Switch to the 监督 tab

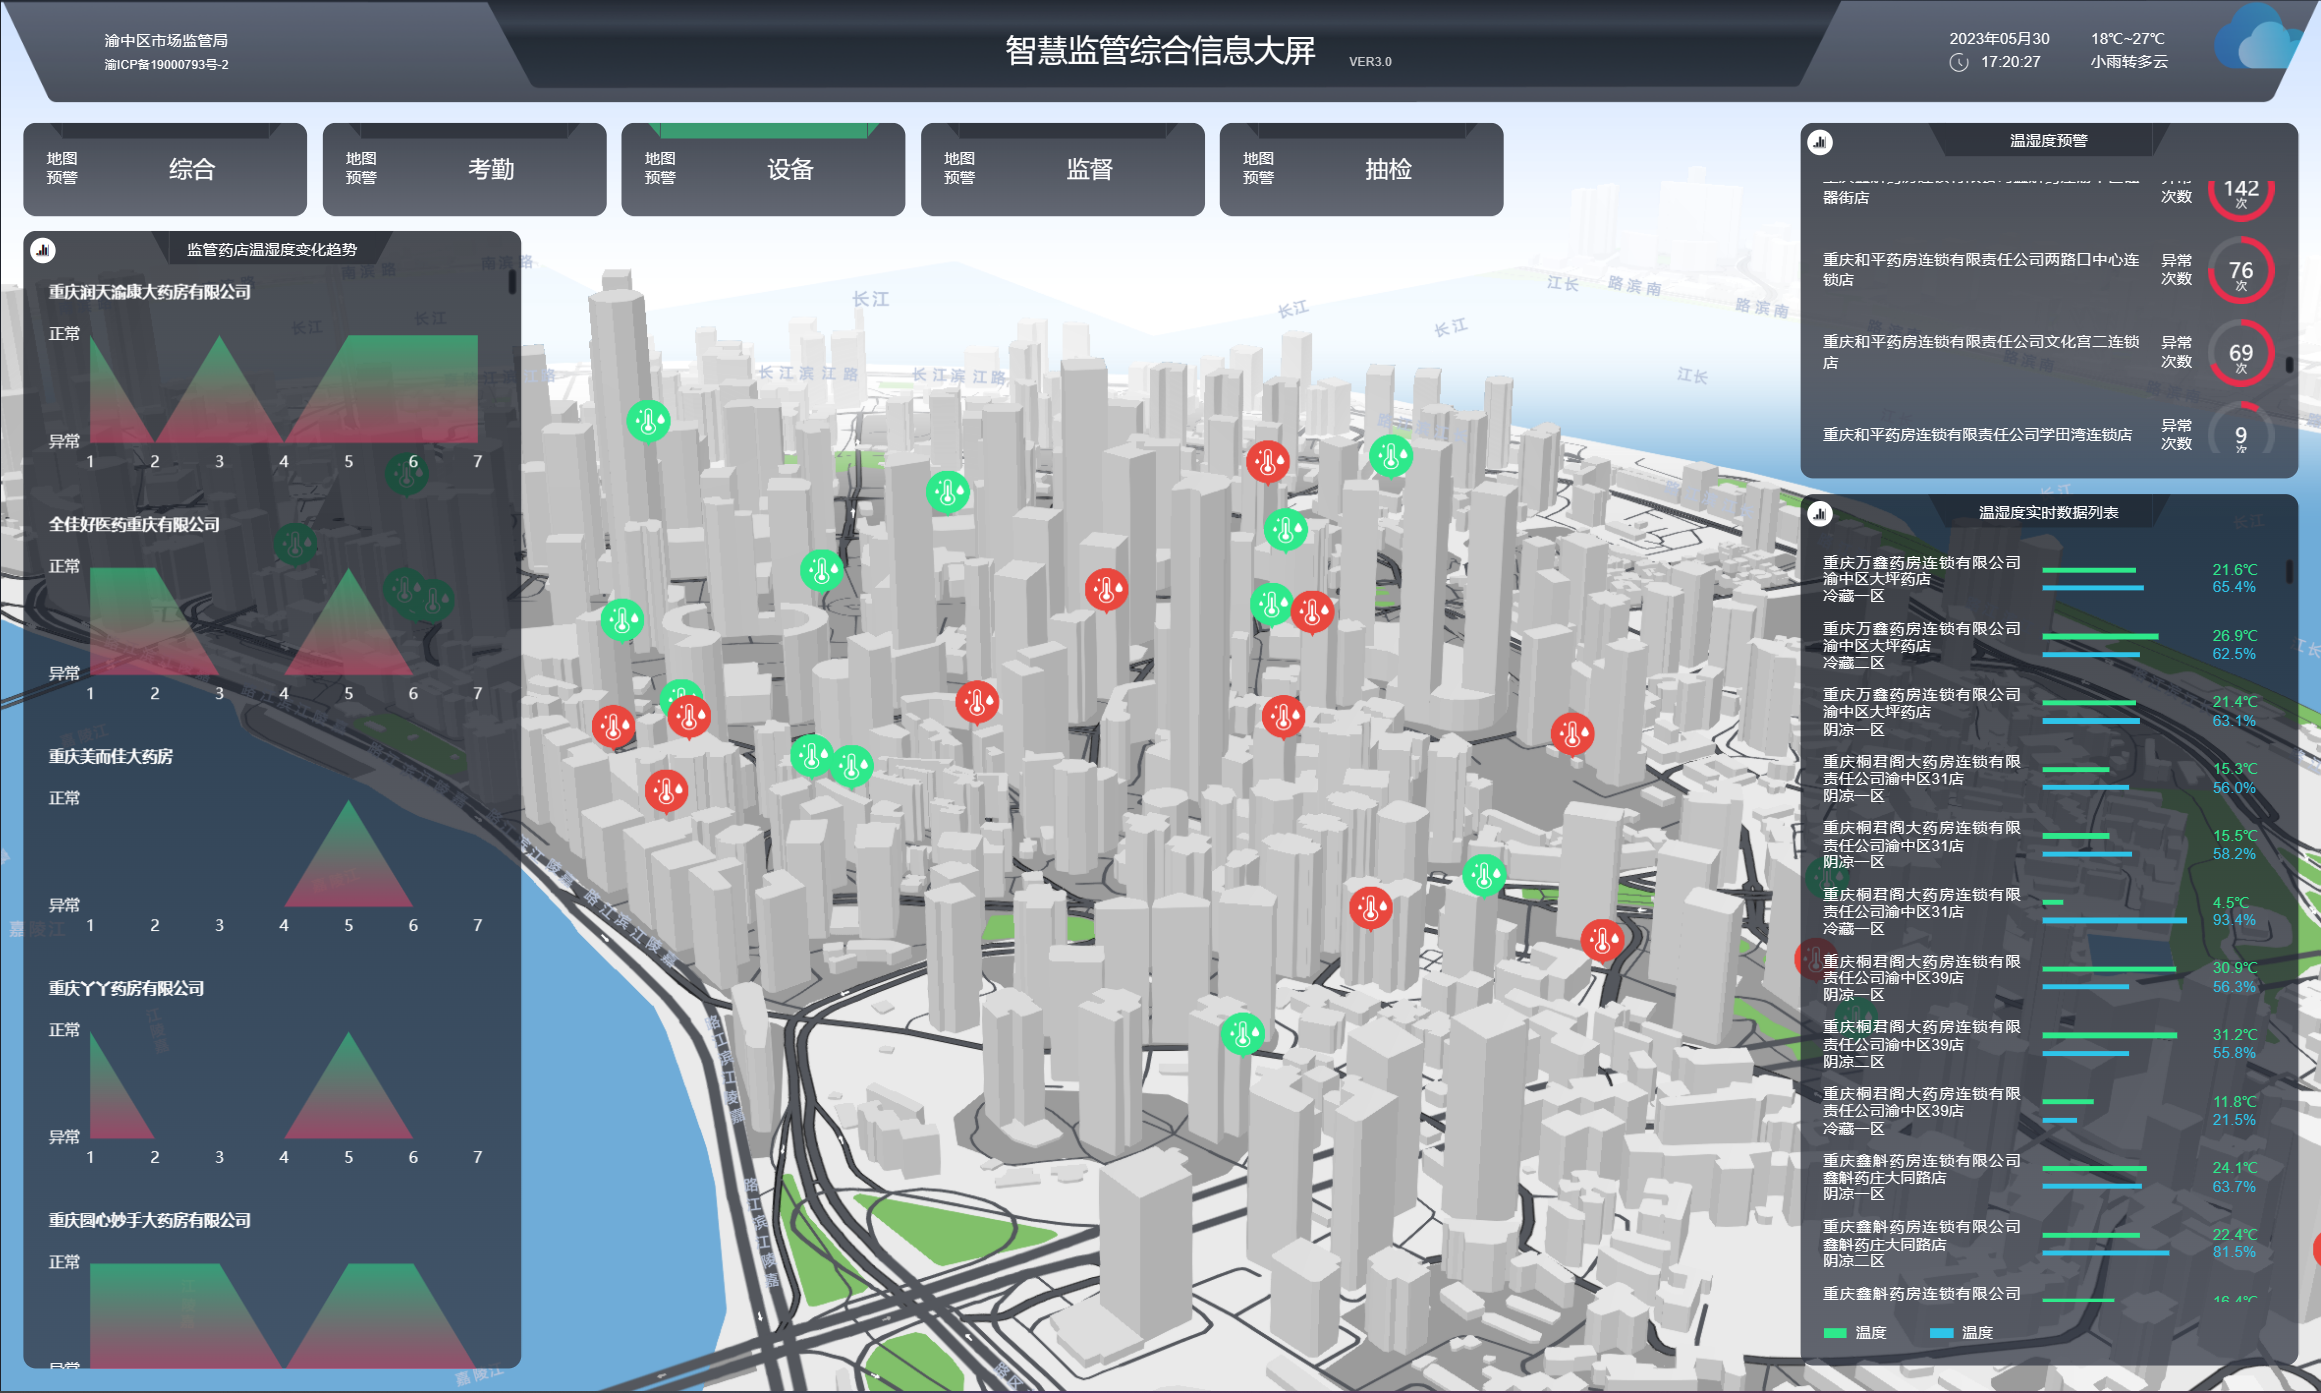click(1062, 169)
